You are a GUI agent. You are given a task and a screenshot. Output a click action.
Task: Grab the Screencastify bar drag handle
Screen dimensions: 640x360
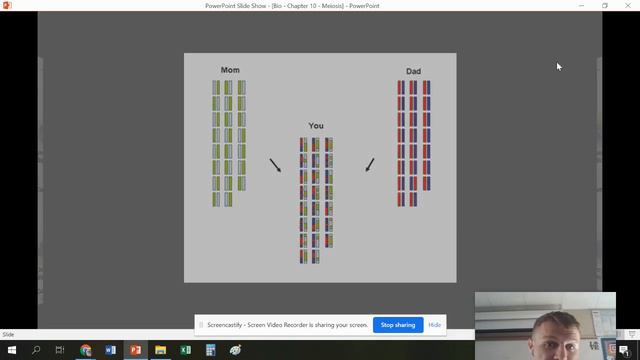click(201, 325)
